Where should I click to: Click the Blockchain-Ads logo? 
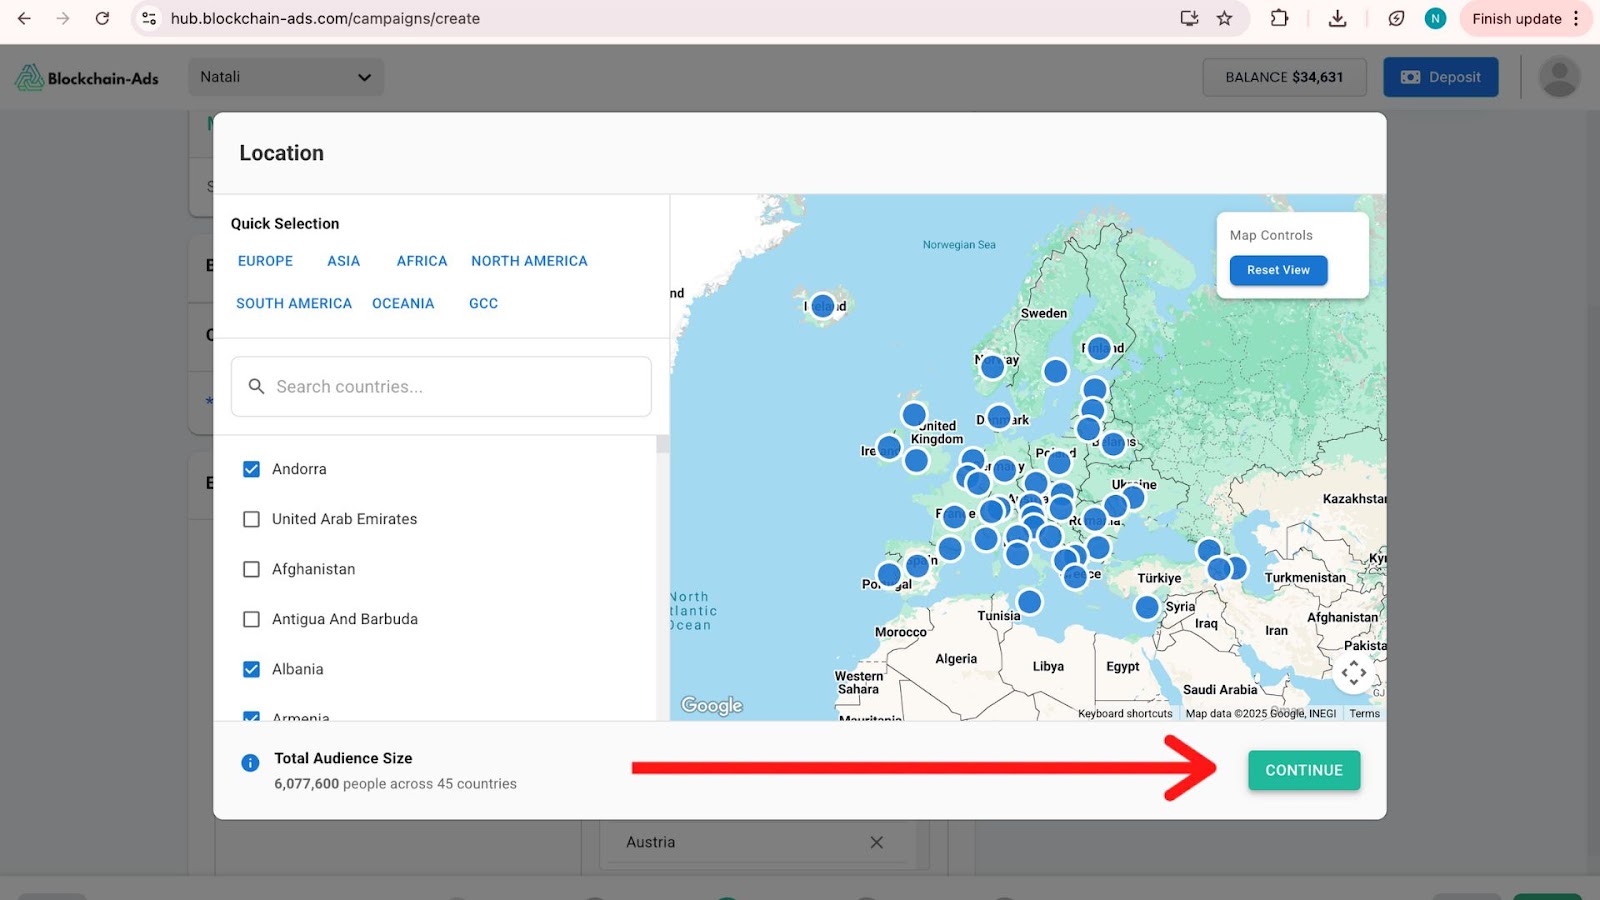pos(87,77)
